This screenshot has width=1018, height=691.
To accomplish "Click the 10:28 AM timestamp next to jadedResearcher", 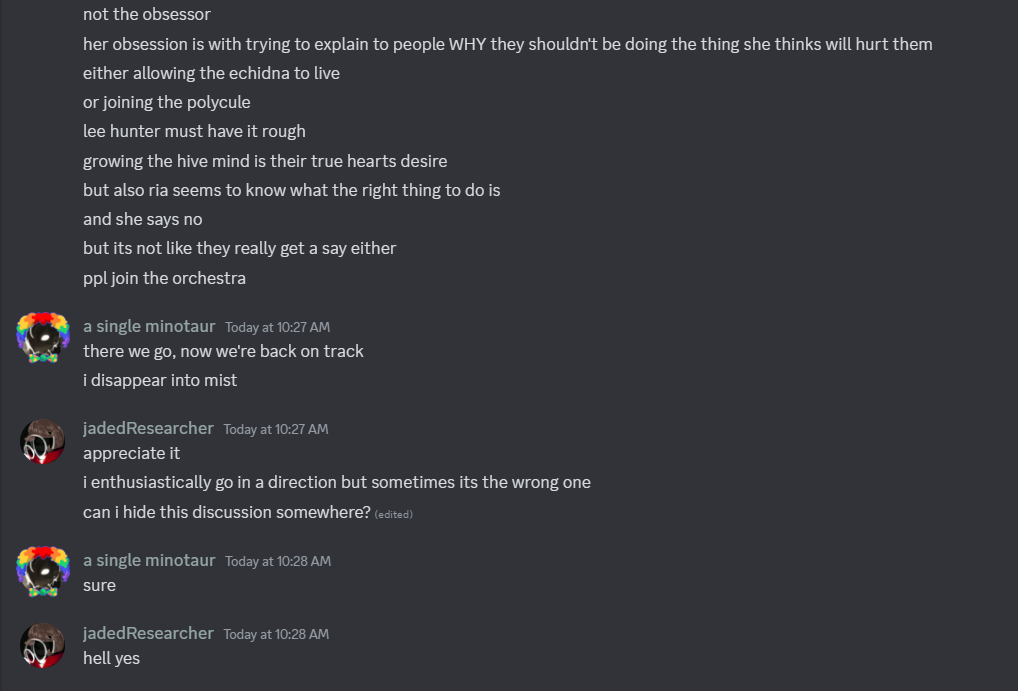I will click(x=276, y=634).
